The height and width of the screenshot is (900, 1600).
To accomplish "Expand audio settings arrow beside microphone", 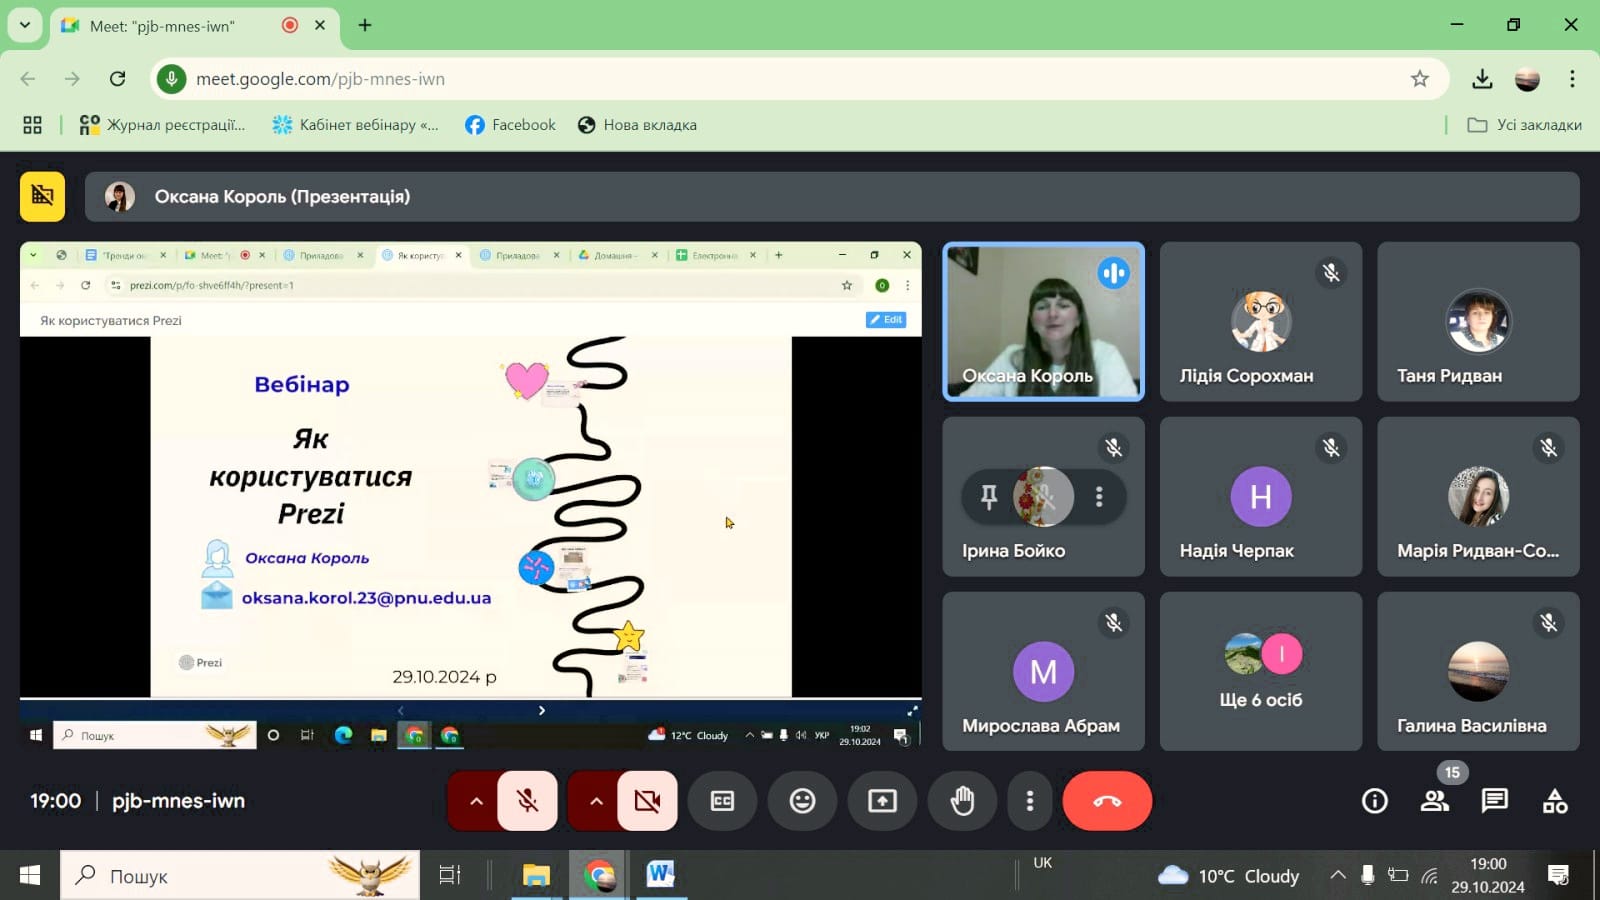I will pyautogui.click(x=475, y=801).
